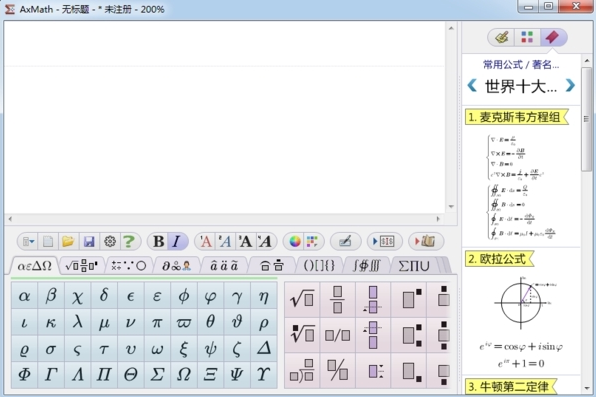Insert Greek letter omega lowercase
Screen dimensions: 596x397
[157, 349]
